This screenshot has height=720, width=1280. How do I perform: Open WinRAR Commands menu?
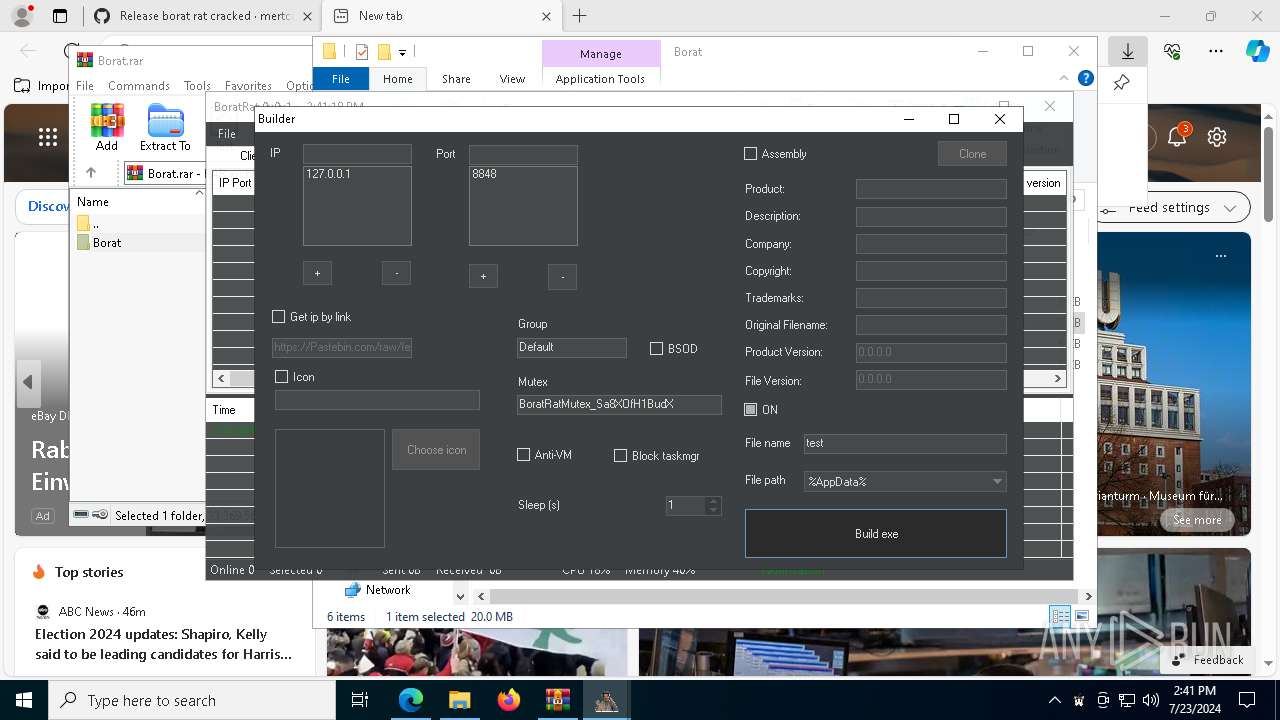[139, 86]
